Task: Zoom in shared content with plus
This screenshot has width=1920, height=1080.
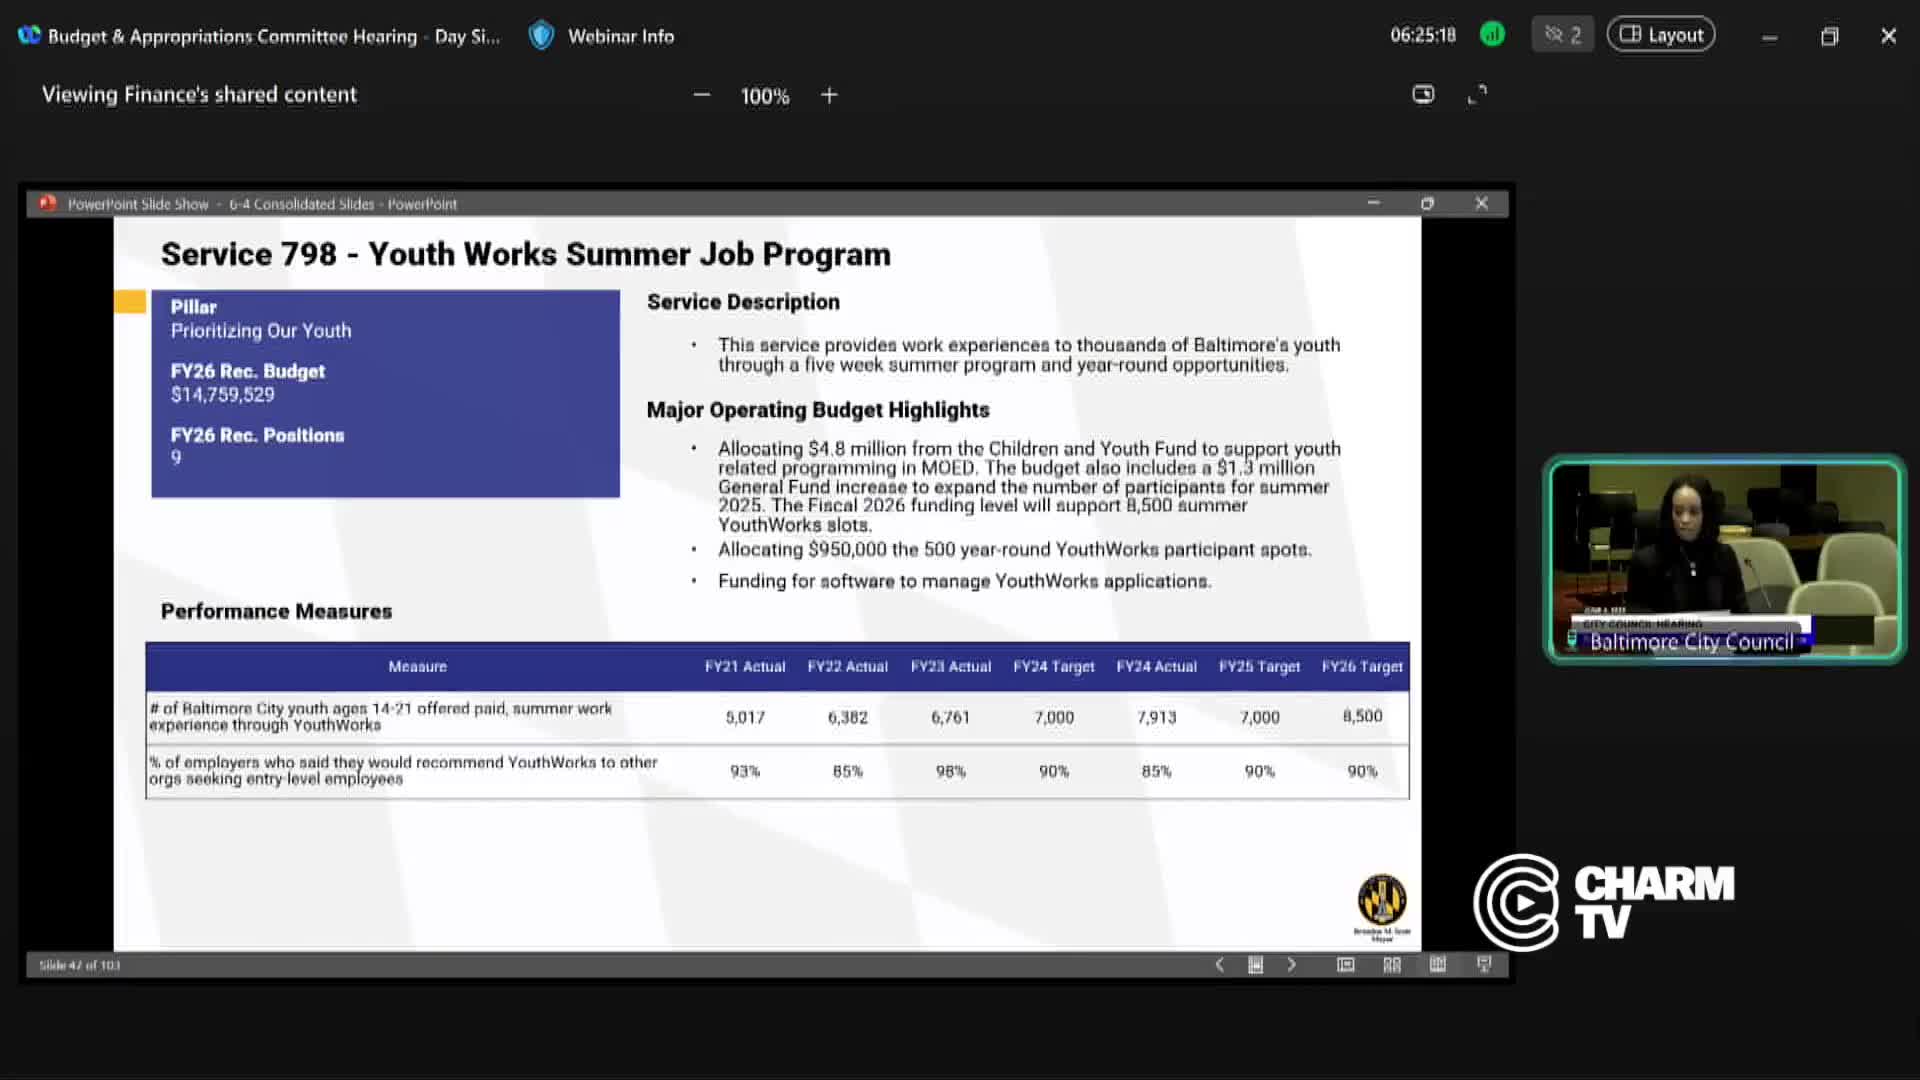Action: [x=829, y=95]
